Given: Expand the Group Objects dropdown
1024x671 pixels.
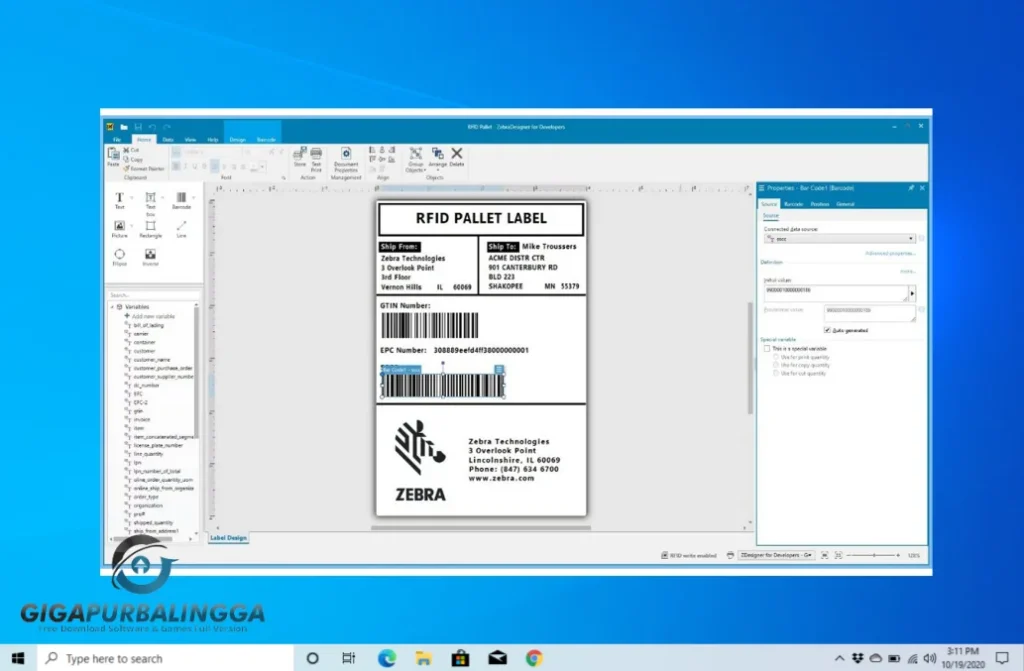Looking at the screenshot, I should [415, 158].
